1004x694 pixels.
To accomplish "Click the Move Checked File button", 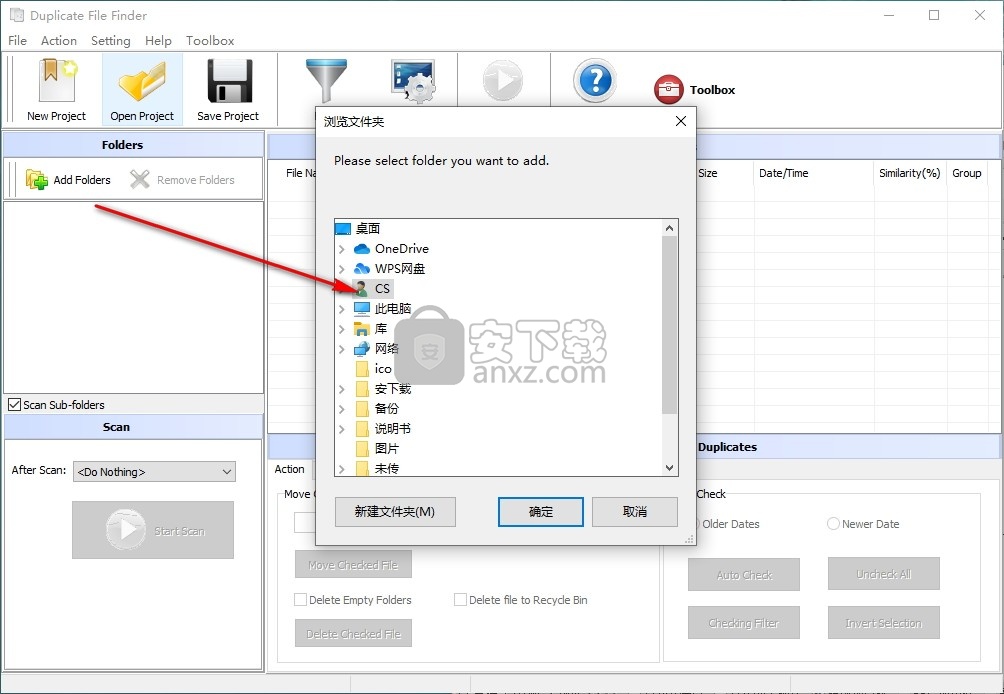I will click(353, 565).
